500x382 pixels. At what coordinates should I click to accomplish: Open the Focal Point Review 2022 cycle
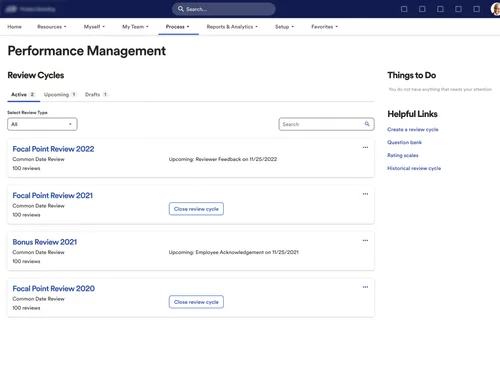pyautogui.click(x=53, y=149)
